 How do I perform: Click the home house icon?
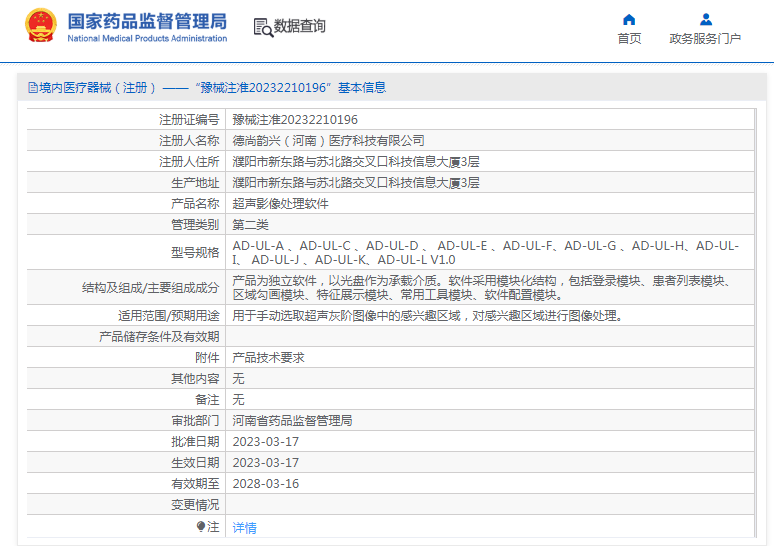pyautogui.click(x=629, y=20)
